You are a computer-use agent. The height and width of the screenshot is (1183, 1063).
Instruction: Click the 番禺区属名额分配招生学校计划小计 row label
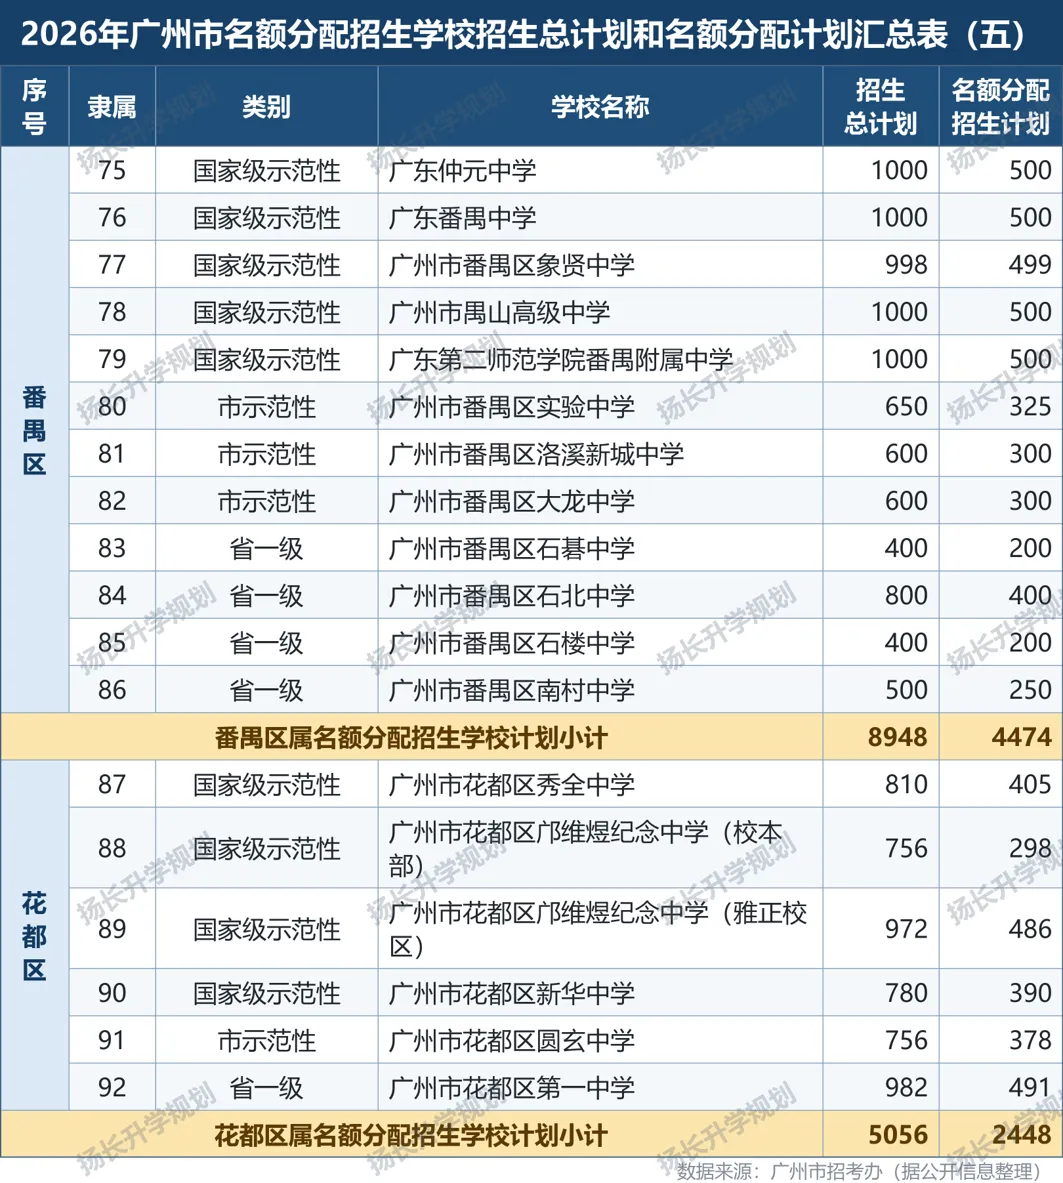coord(411,737)
